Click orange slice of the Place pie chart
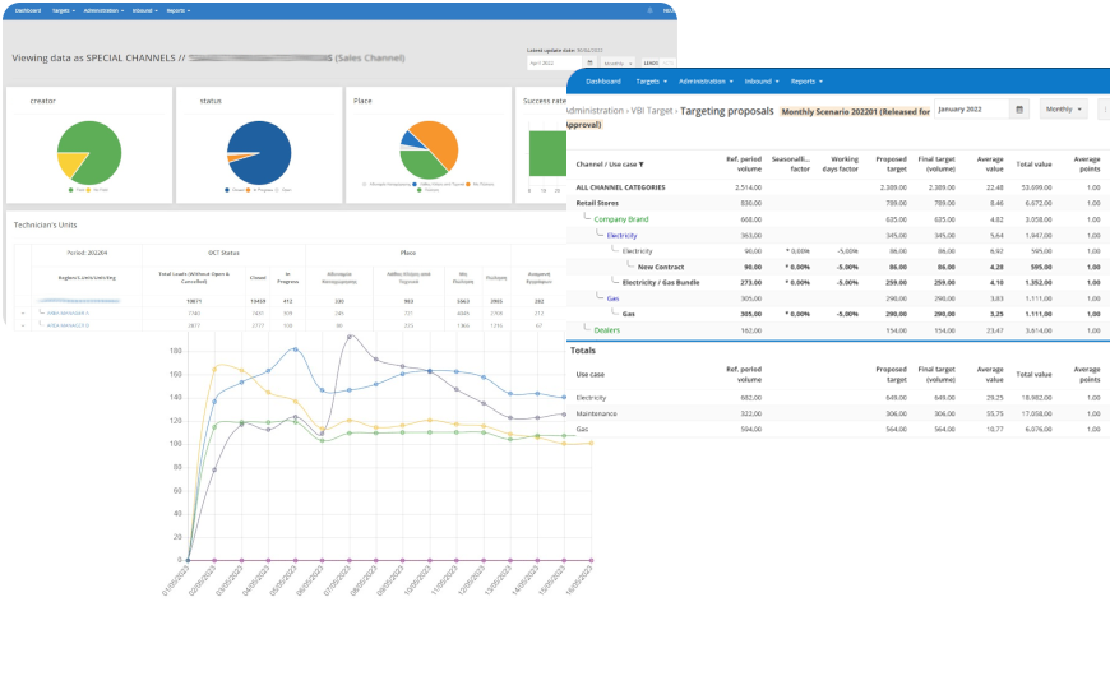The width and height of the screenshot is (1110, 676). tap(438, 138)
